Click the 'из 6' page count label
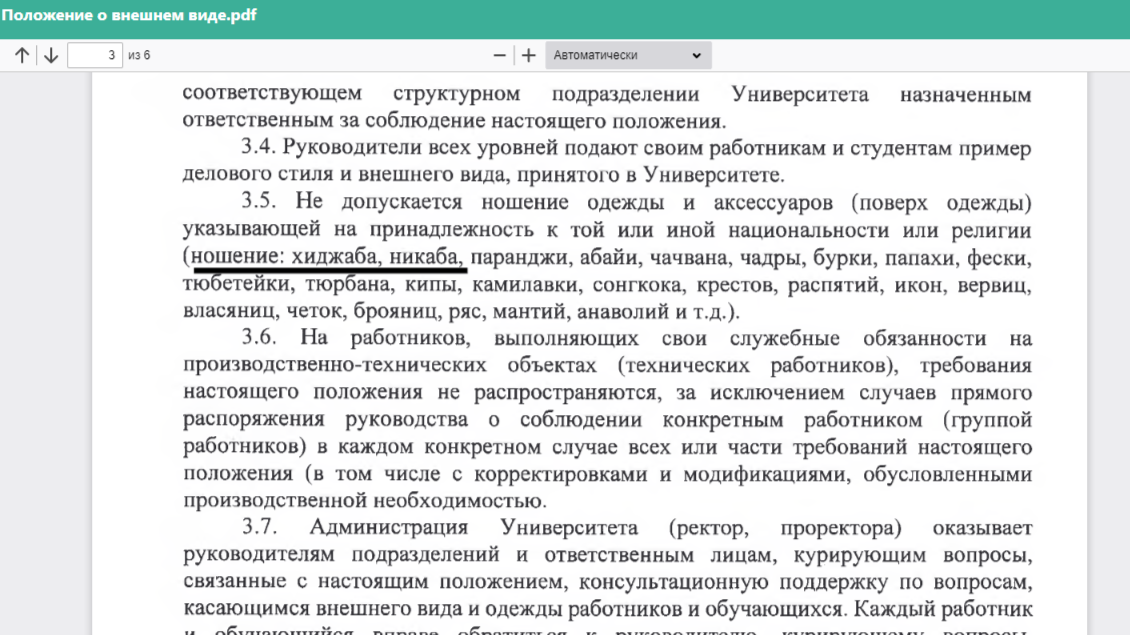This screenshot has height=635, width=1130. (139, 56)
